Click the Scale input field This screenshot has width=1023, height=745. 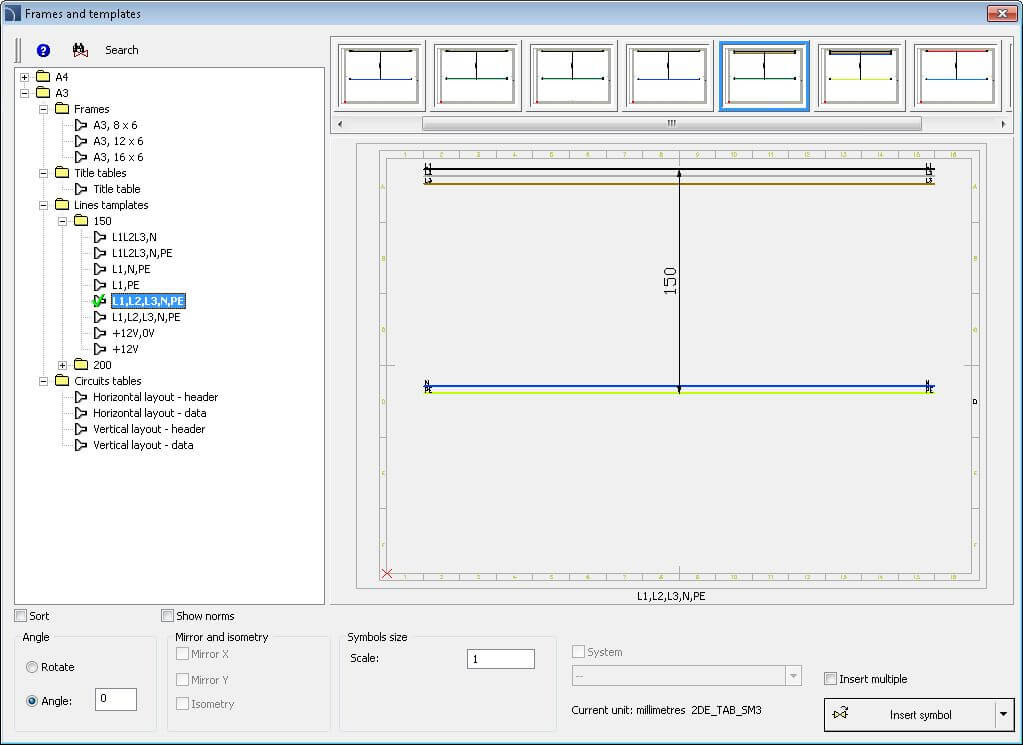click(x=500, y=659)
